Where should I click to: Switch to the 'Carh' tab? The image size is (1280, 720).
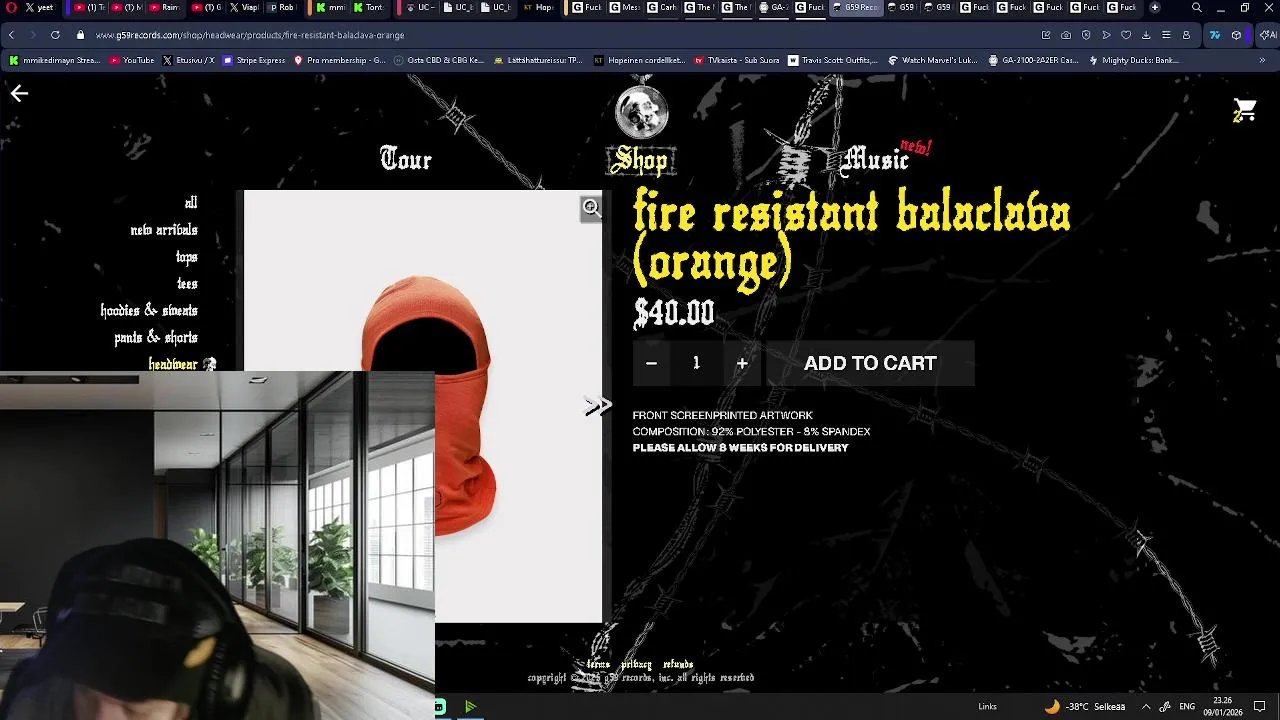click(662, 8)
